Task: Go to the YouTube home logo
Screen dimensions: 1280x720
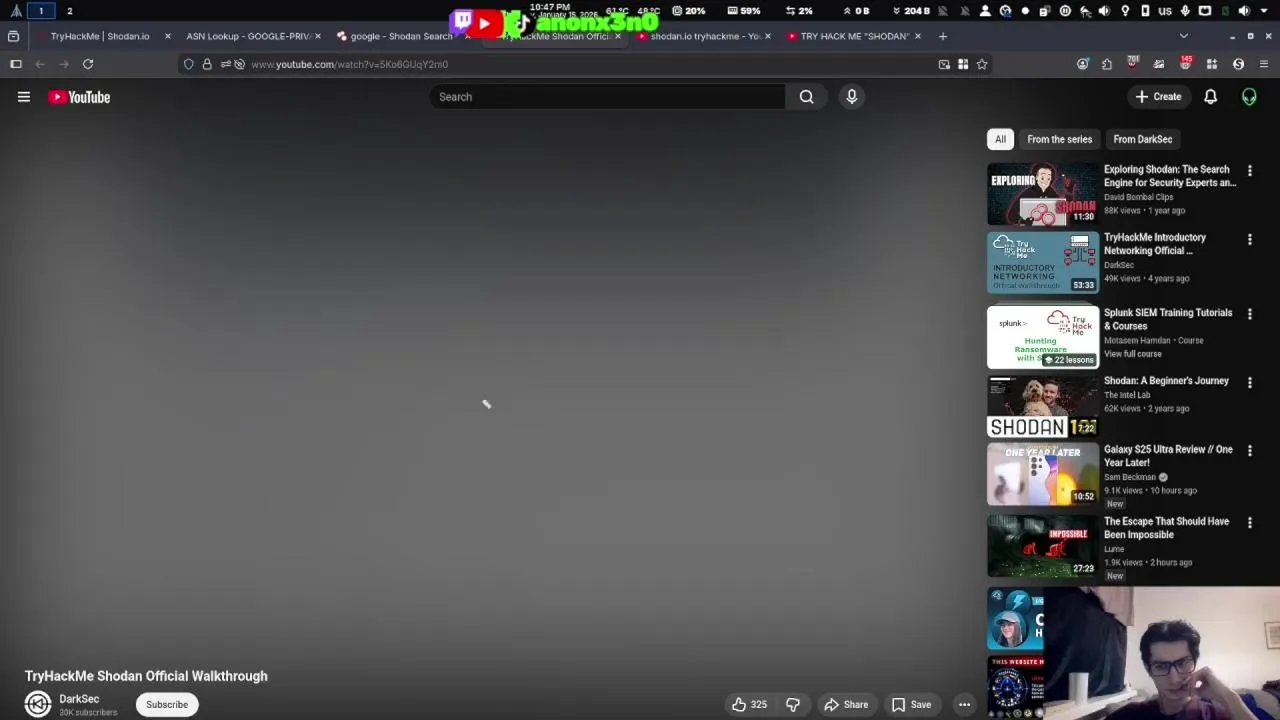Action: coord(79,97)
